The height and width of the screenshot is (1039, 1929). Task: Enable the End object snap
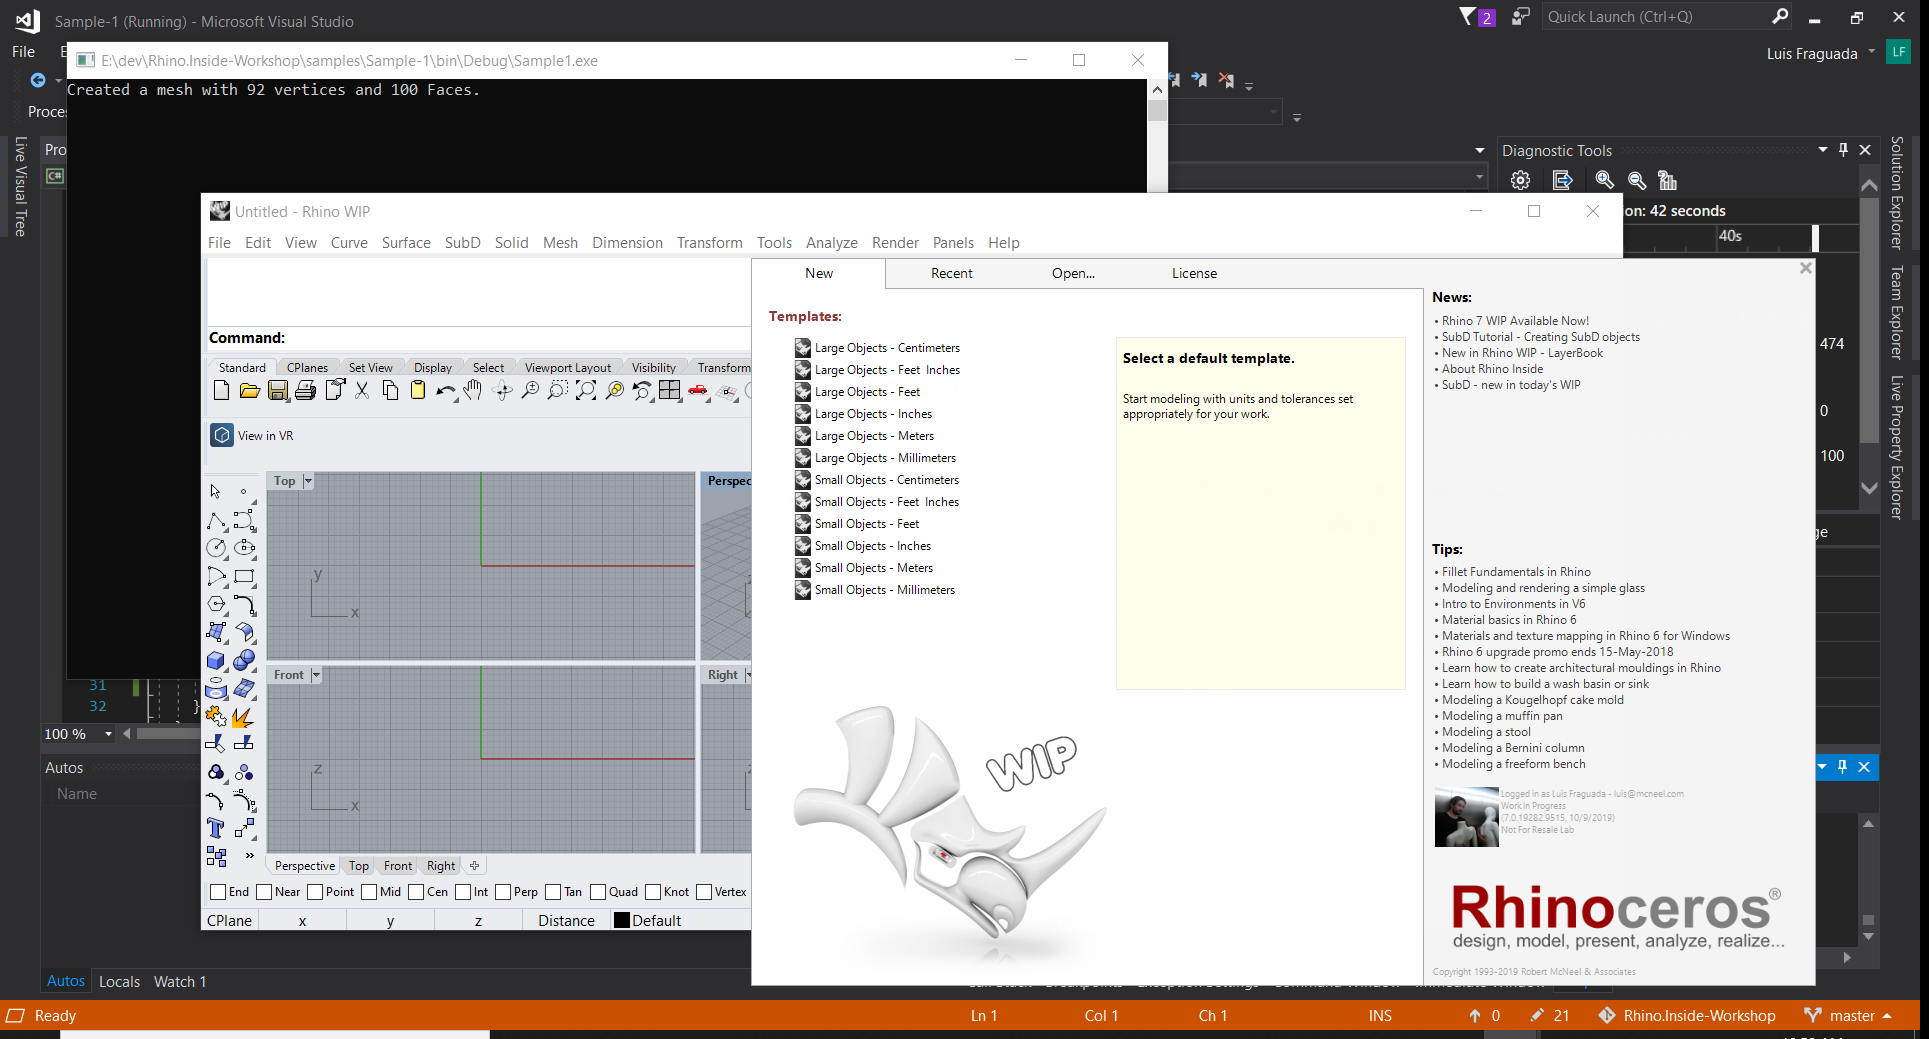coord(218,892)
